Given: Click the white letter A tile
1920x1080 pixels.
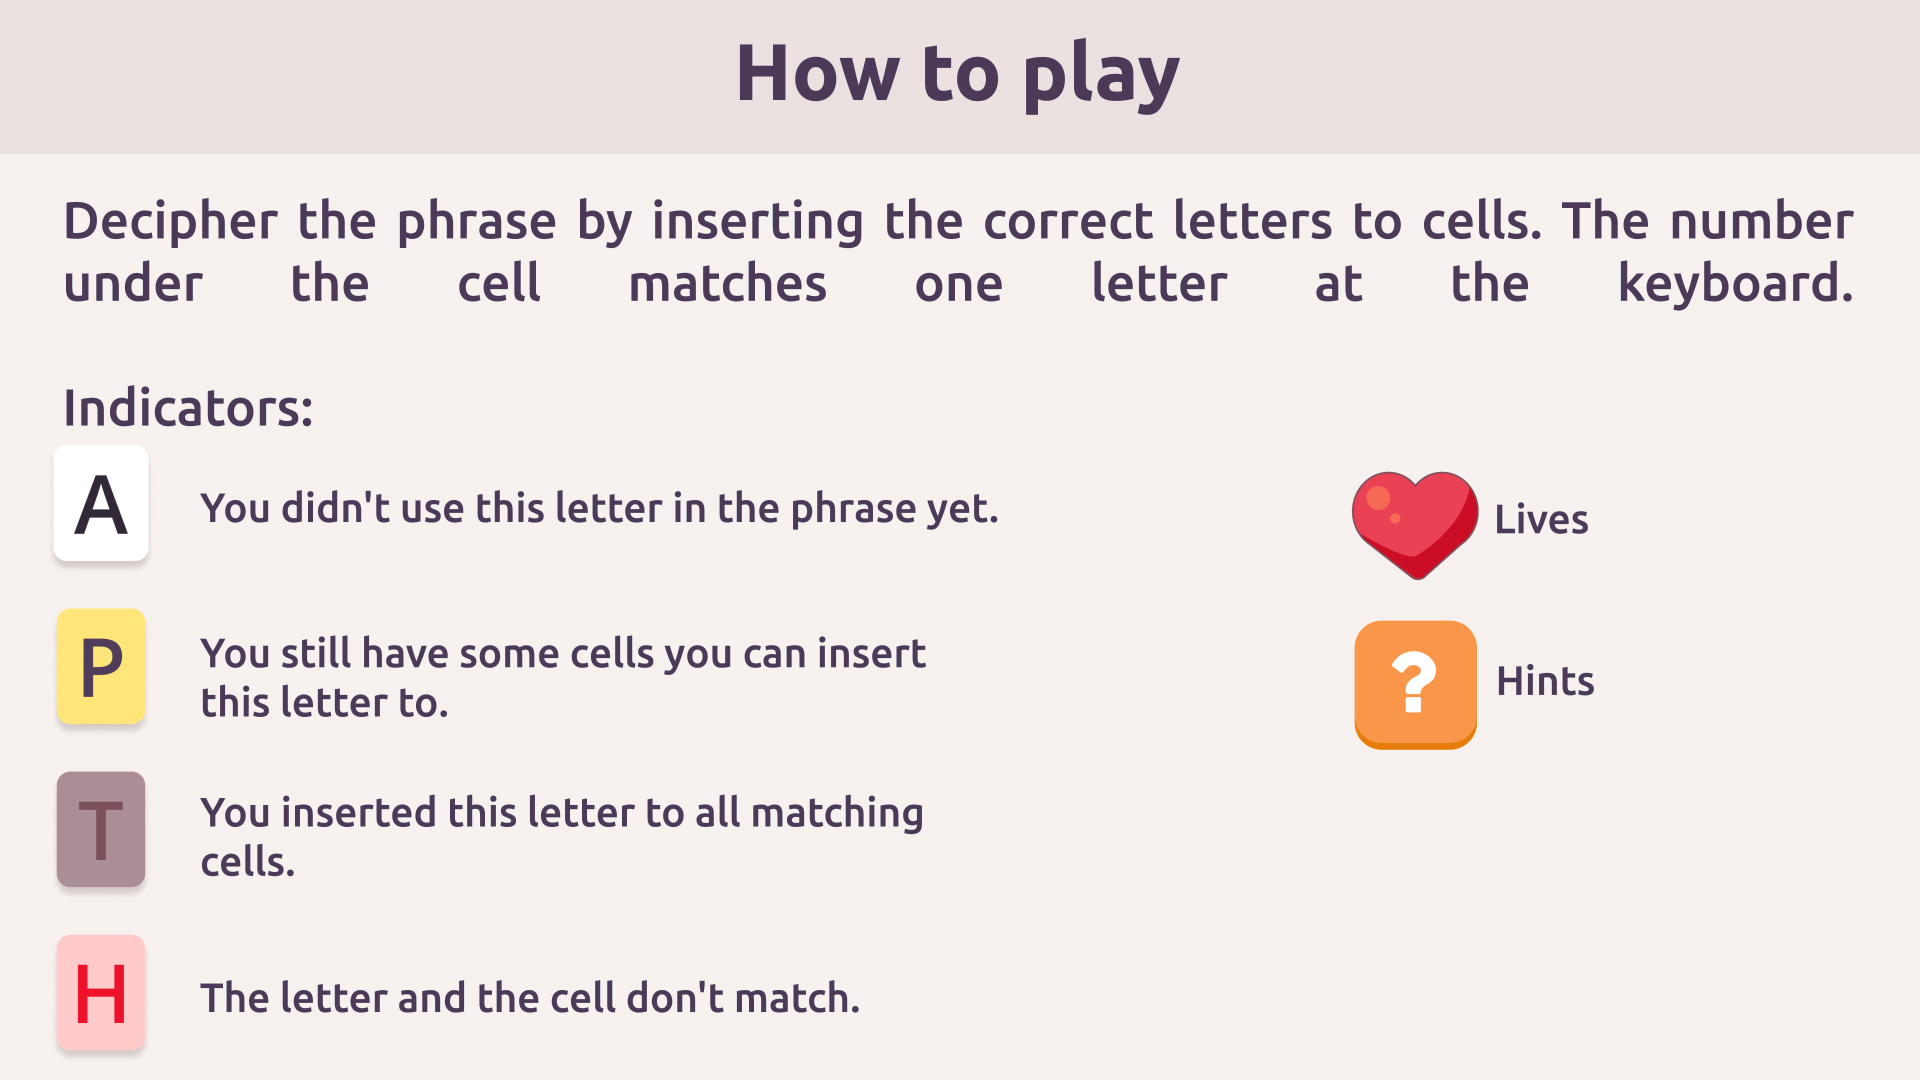Looking at the screenshot, I should pos(101,503).
